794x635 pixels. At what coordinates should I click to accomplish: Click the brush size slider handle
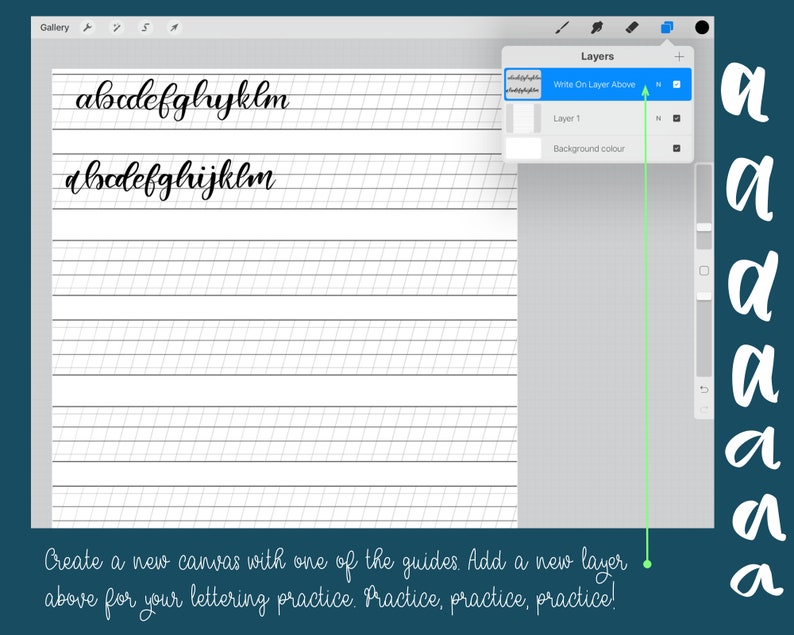pos(704,227)
